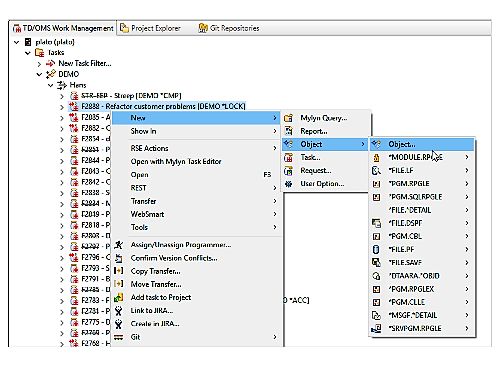Open the REST submenu
Viewport: 500px width, 370px height.
(196, 188)
